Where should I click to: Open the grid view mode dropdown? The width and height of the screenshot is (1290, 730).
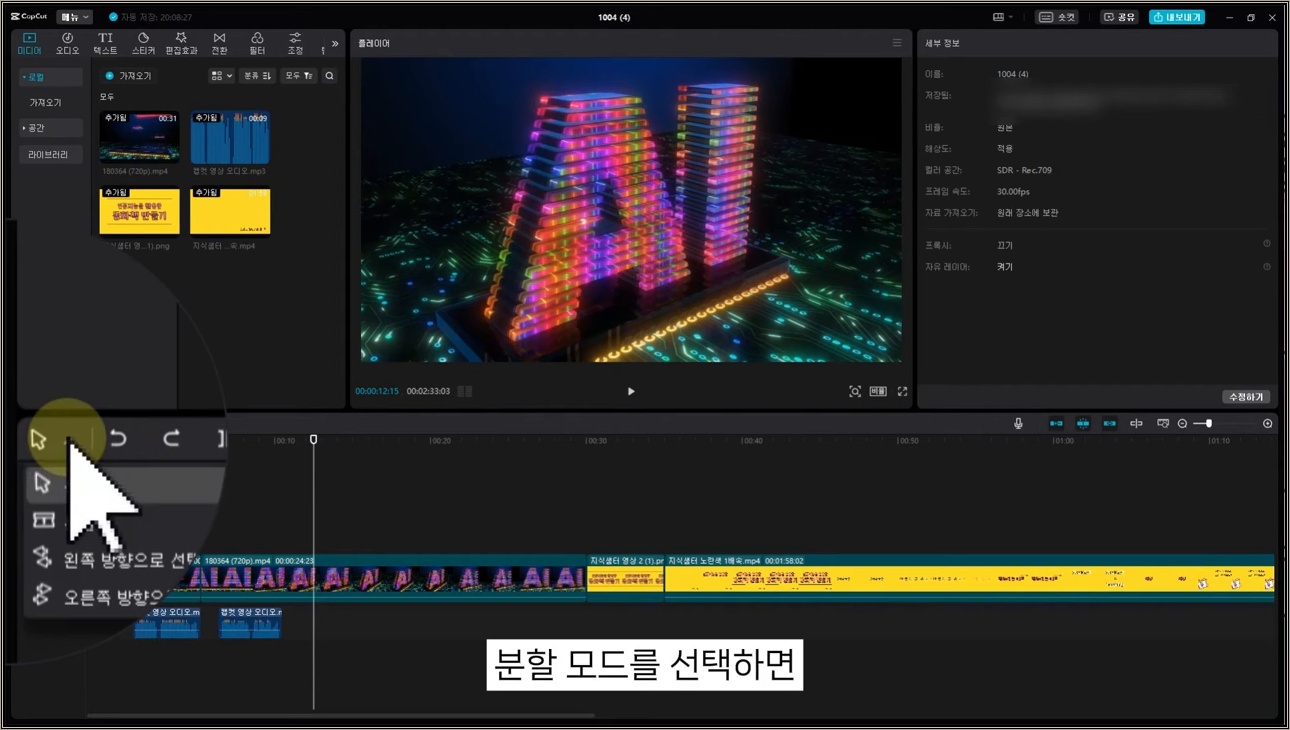pos(221,76)
